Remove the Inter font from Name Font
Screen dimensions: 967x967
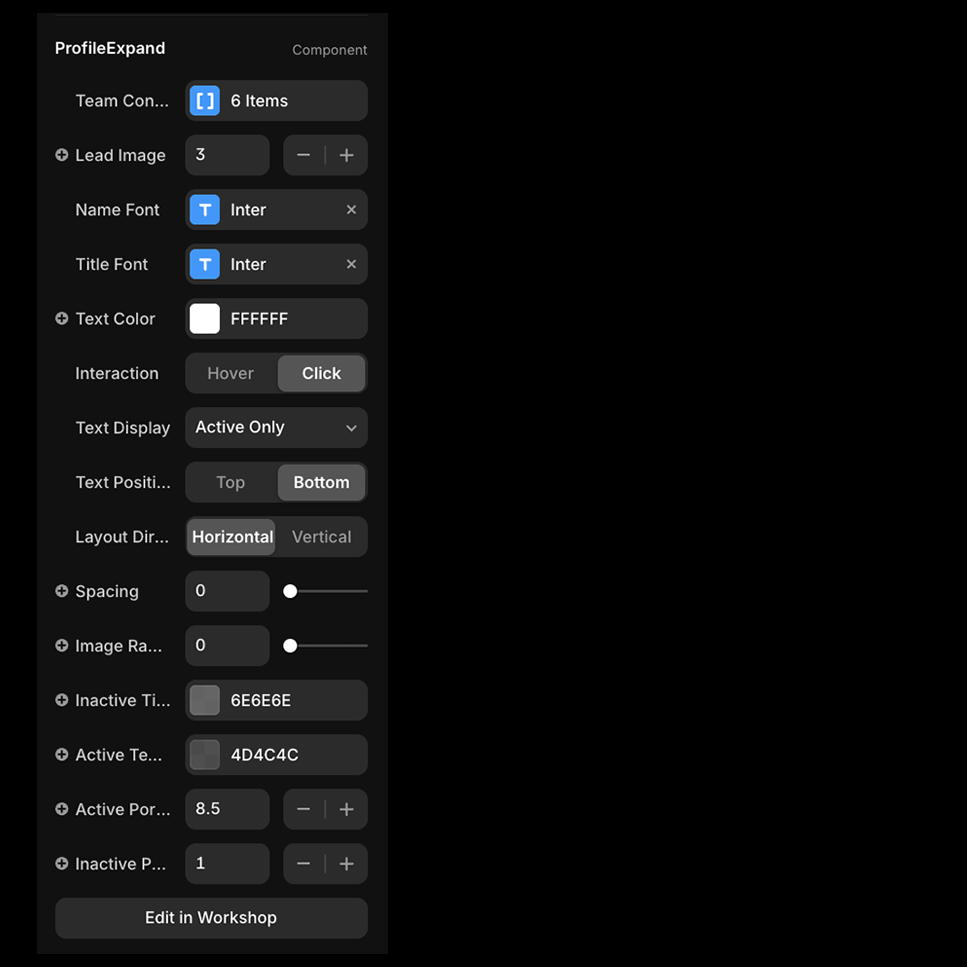(351, 210)
